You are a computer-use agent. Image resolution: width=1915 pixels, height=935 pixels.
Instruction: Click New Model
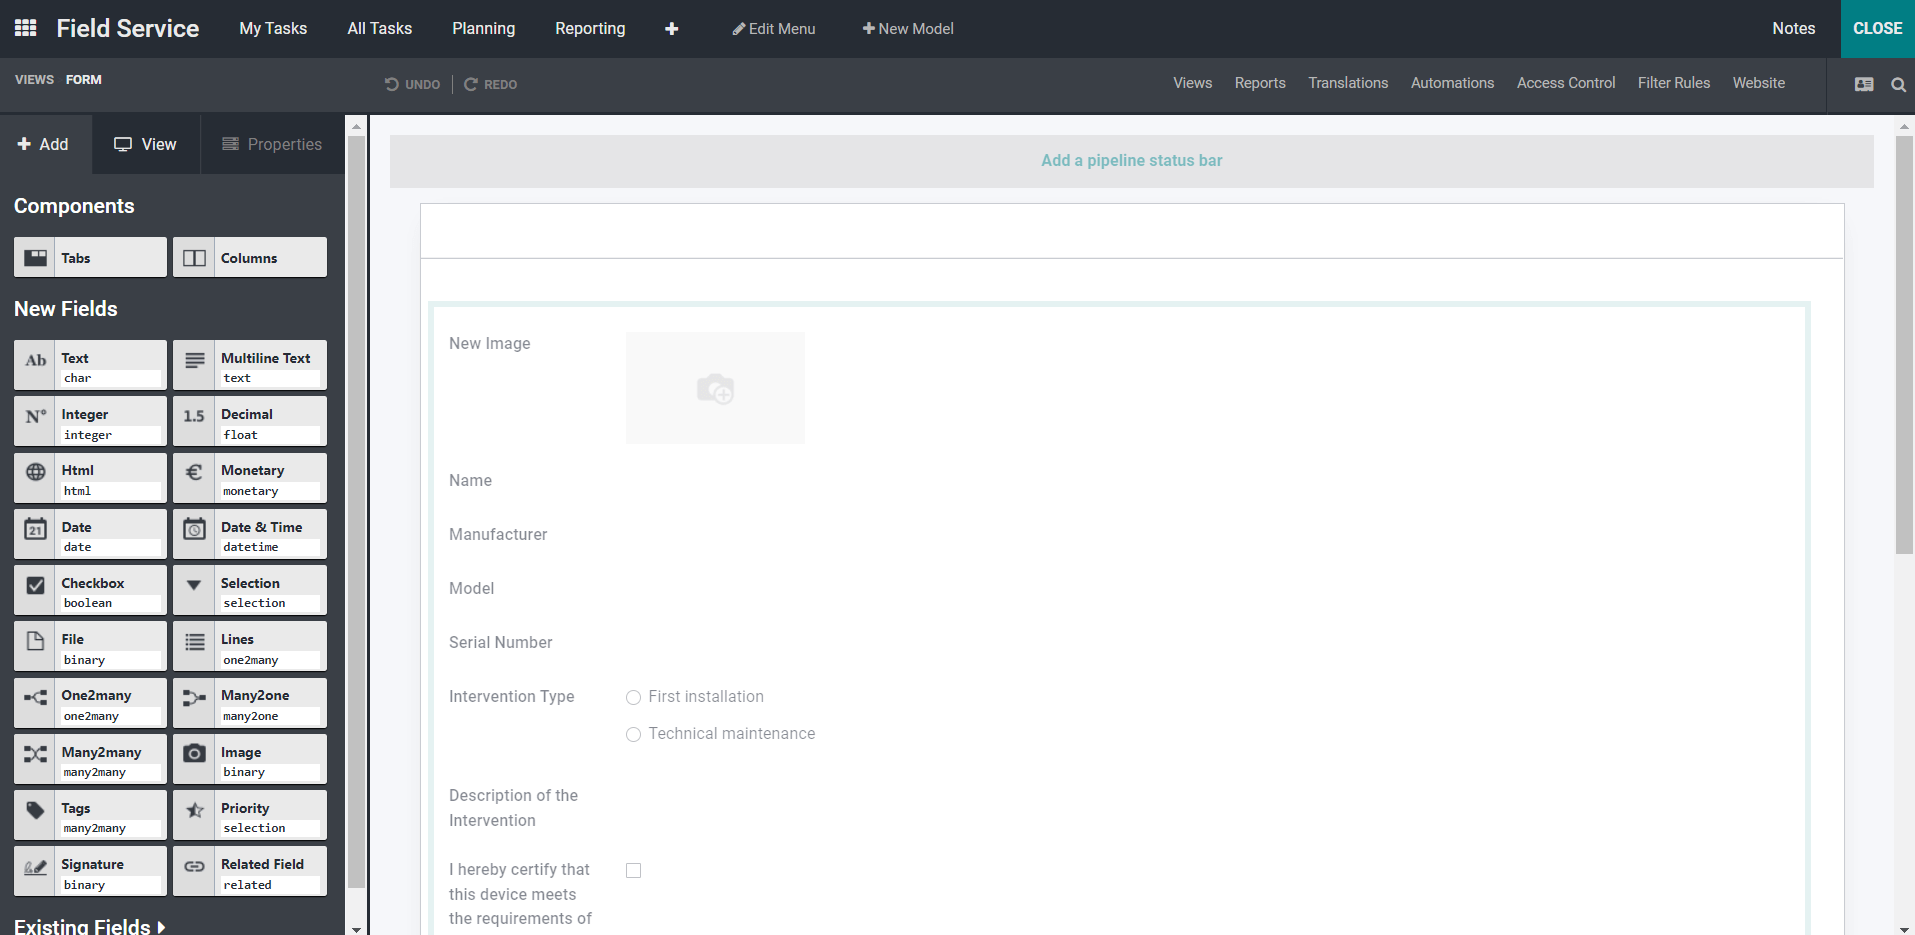coord(908,29)
